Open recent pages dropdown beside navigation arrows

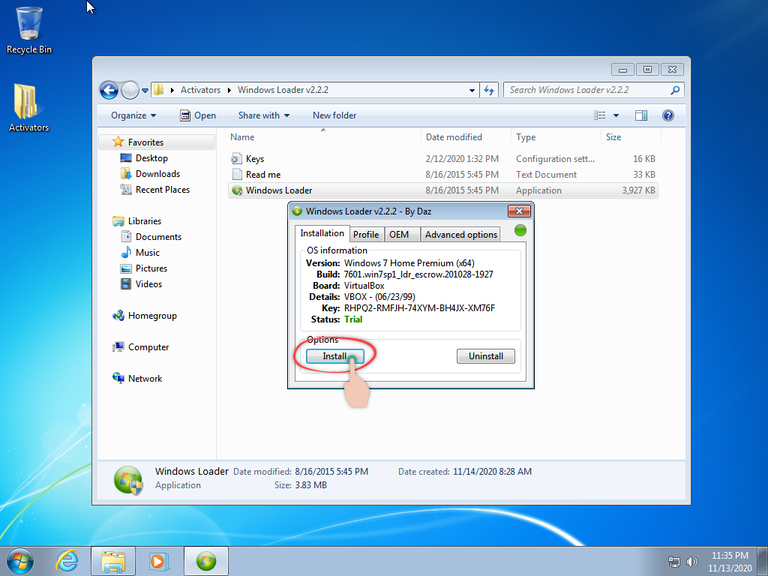pos(145,90)
